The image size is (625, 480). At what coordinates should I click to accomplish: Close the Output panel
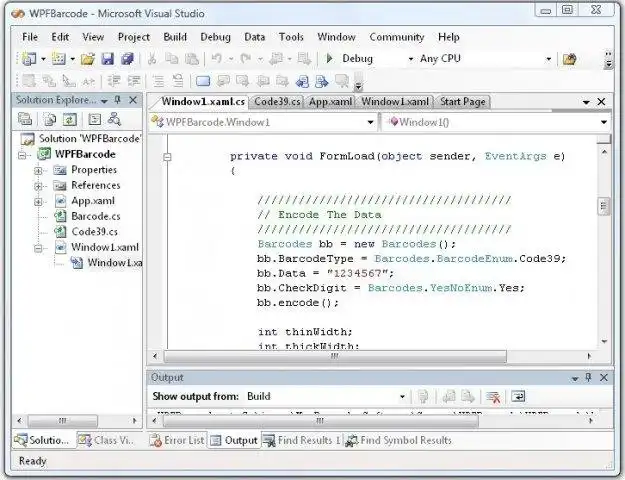604,378
